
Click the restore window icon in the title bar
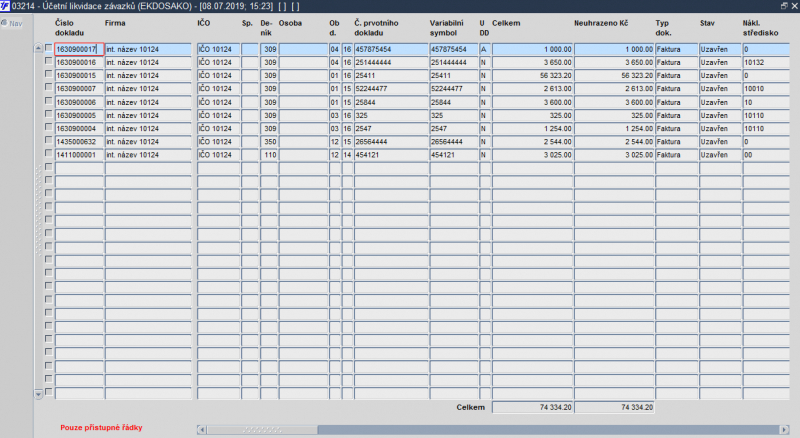click(x=784, y=6)
